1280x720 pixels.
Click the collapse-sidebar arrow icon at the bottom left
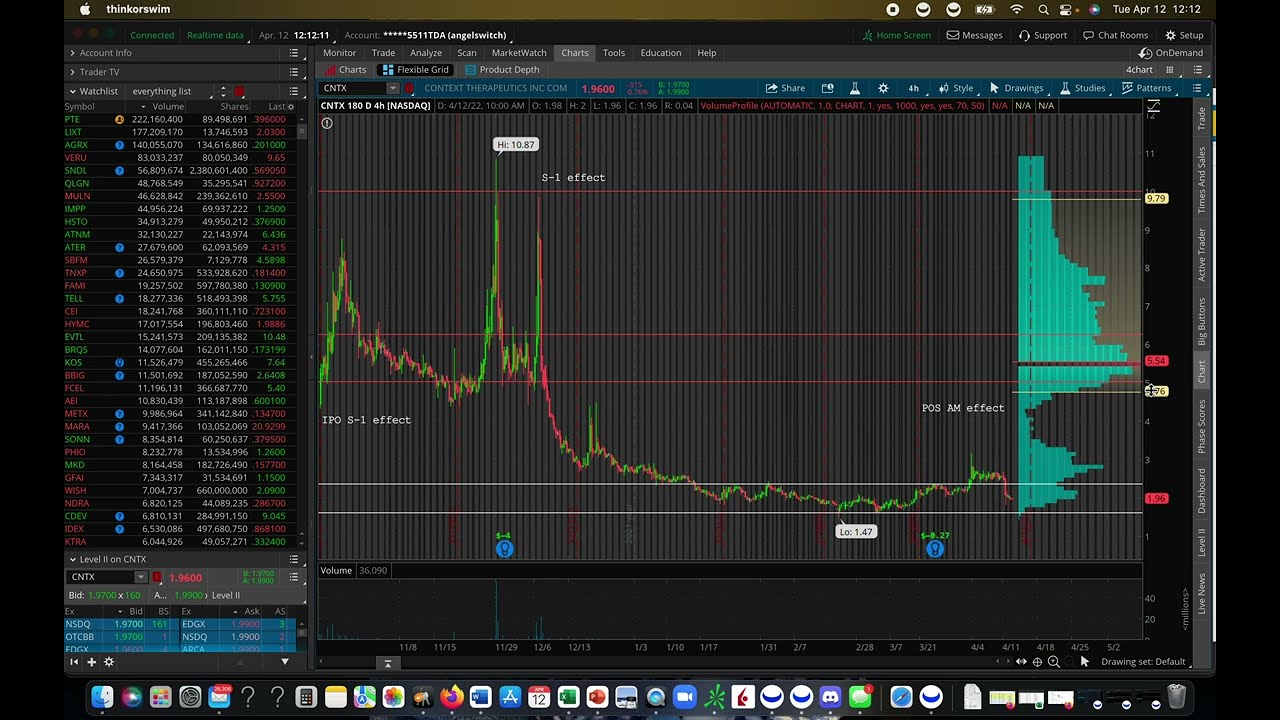click(x=74, y=661)
